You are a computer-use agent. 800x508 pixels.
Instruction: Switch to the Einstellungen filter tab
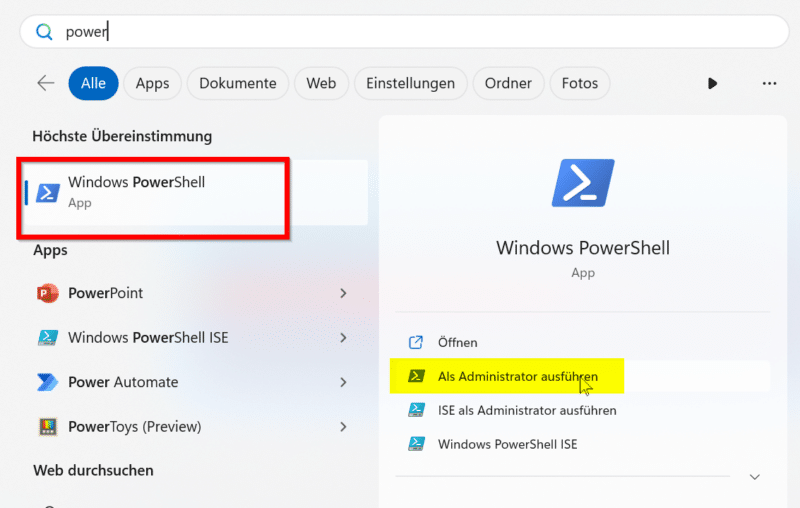pyautogui.click(x=411, y=83)
